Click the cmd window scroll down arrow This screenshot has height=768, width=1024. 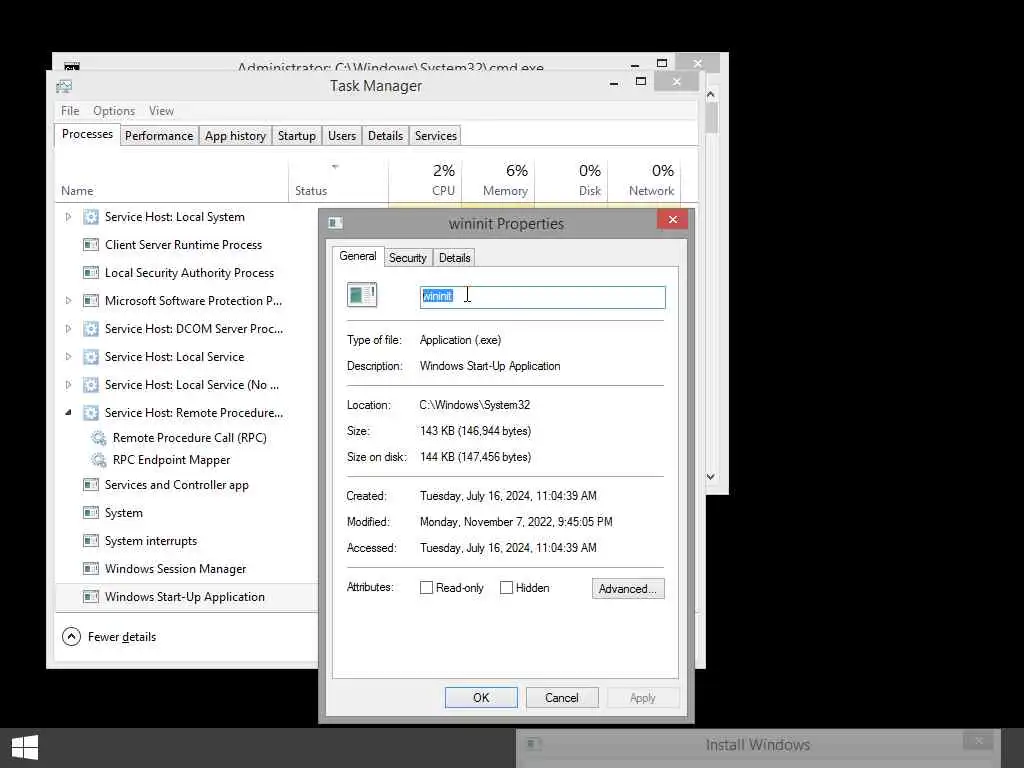click(711, 477)
